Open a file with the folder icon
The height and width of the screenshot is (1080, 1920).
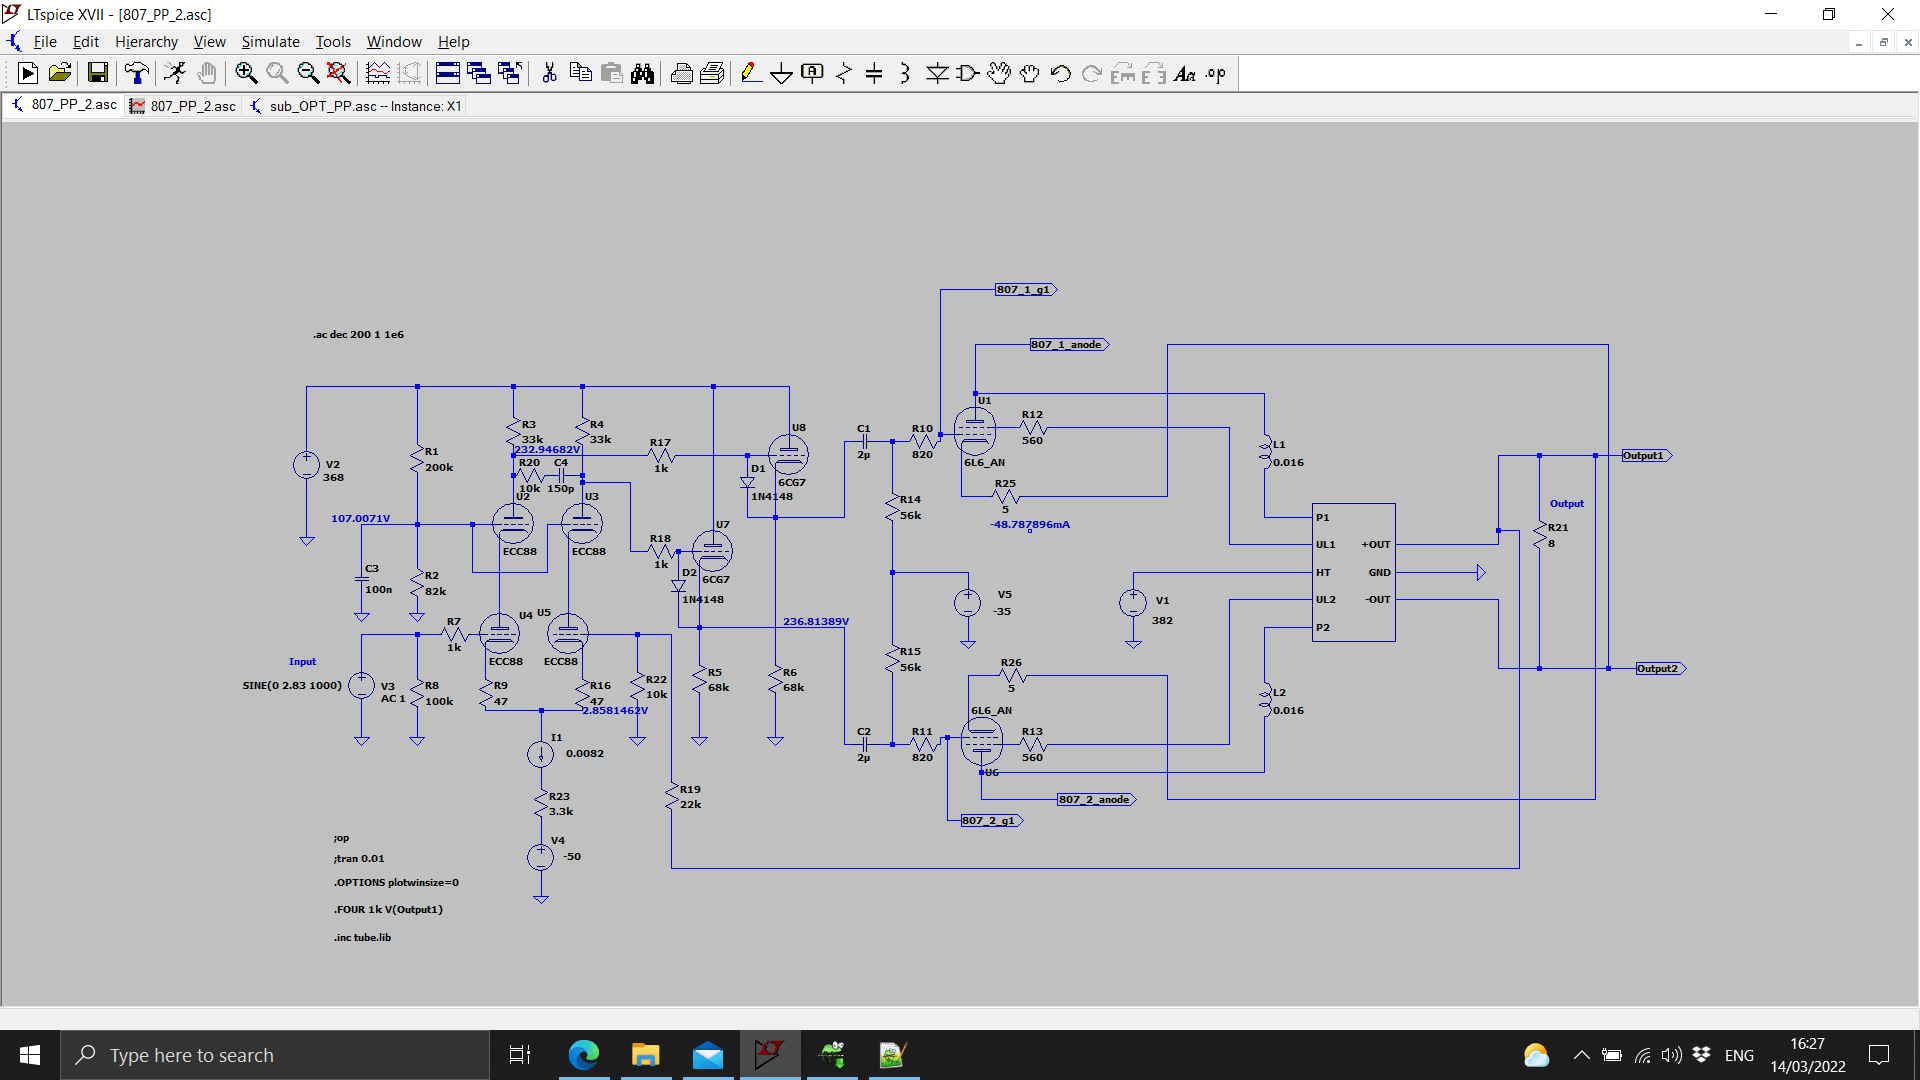tap(59, 73)
